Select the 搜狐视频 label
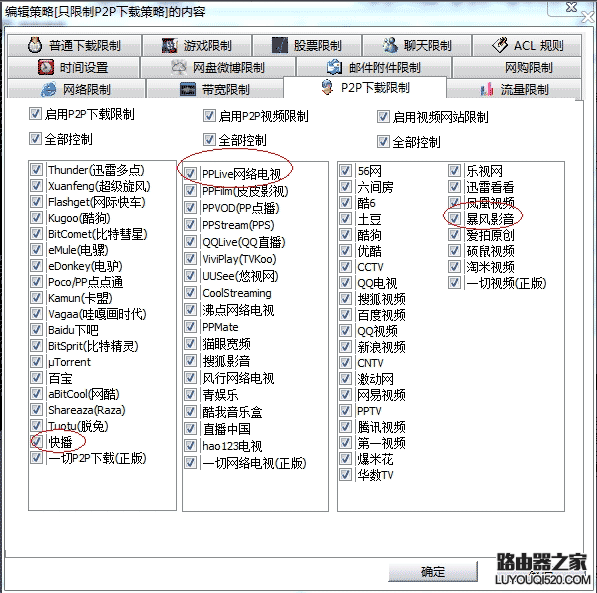 point(381,299)
